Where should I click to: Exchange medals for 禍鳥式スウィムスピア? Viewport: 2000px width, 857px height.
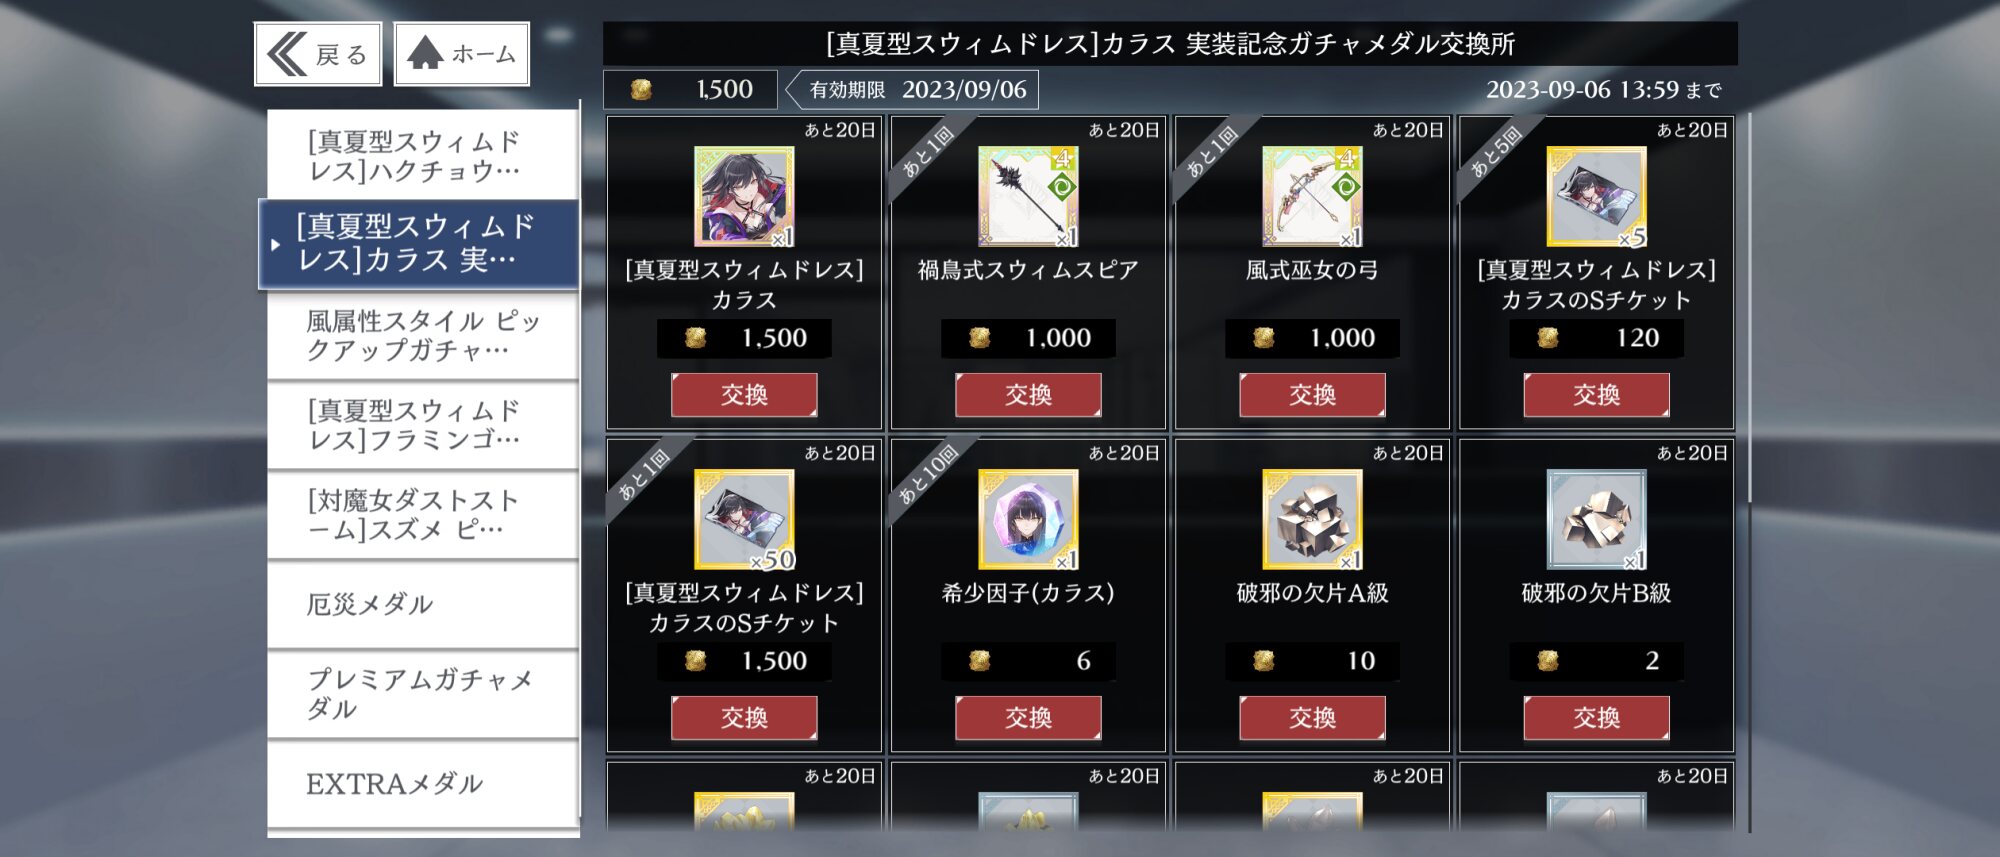pos(1028,395)
